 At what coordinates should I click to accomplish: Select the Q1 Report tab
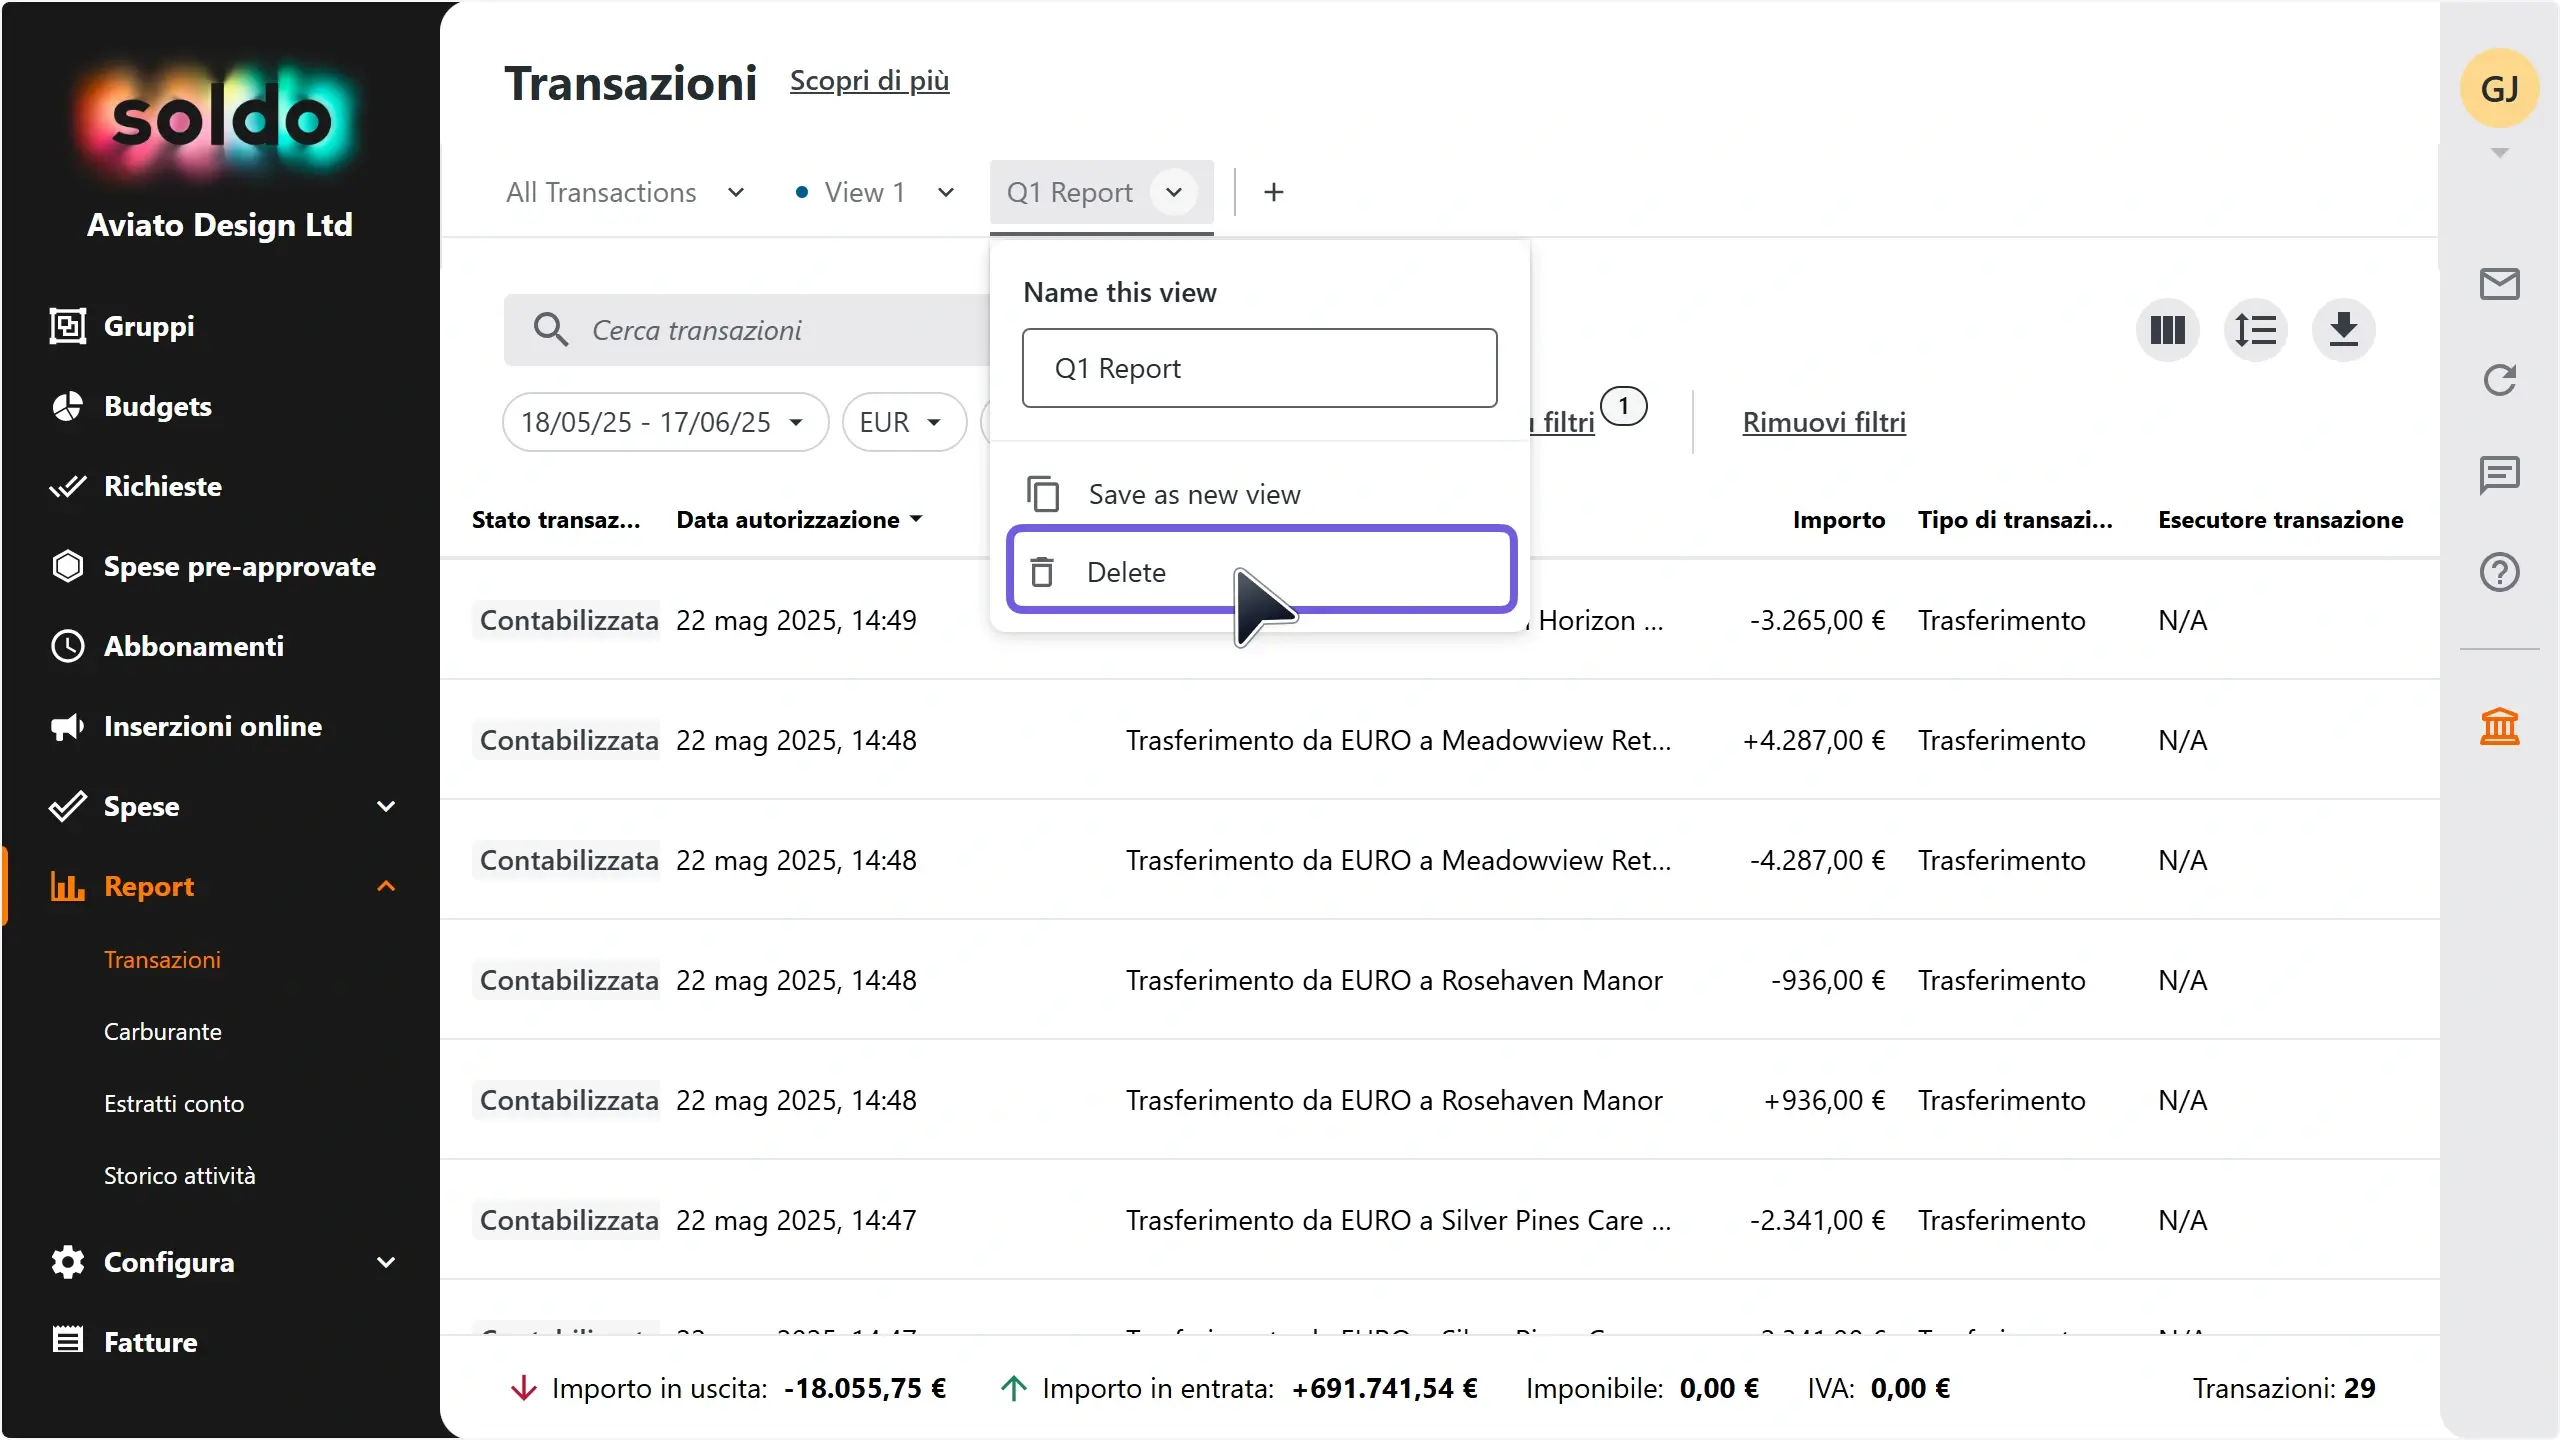click(1070, 192)
